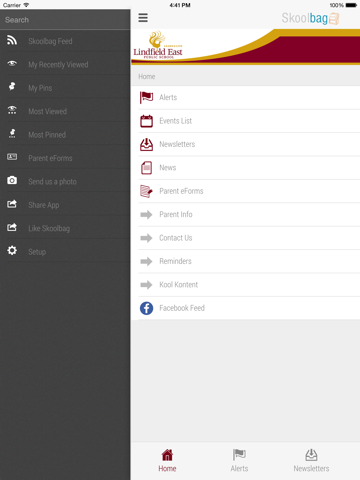Switch to the Newsletters bottom tab
The height and width of the screenshot is (480, 360).
point(311,461)
